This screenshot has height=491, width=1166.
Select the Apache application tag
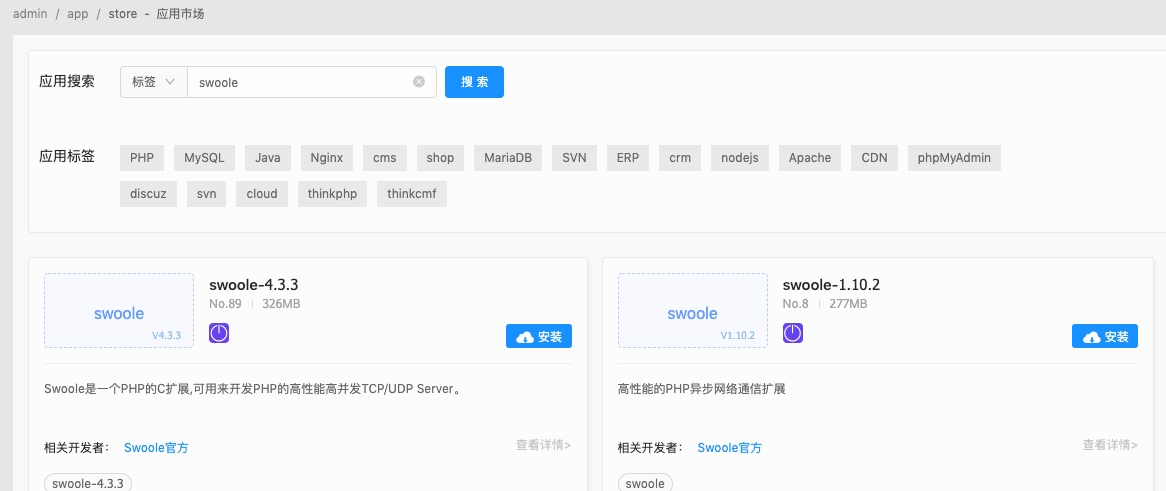[810, 158]
